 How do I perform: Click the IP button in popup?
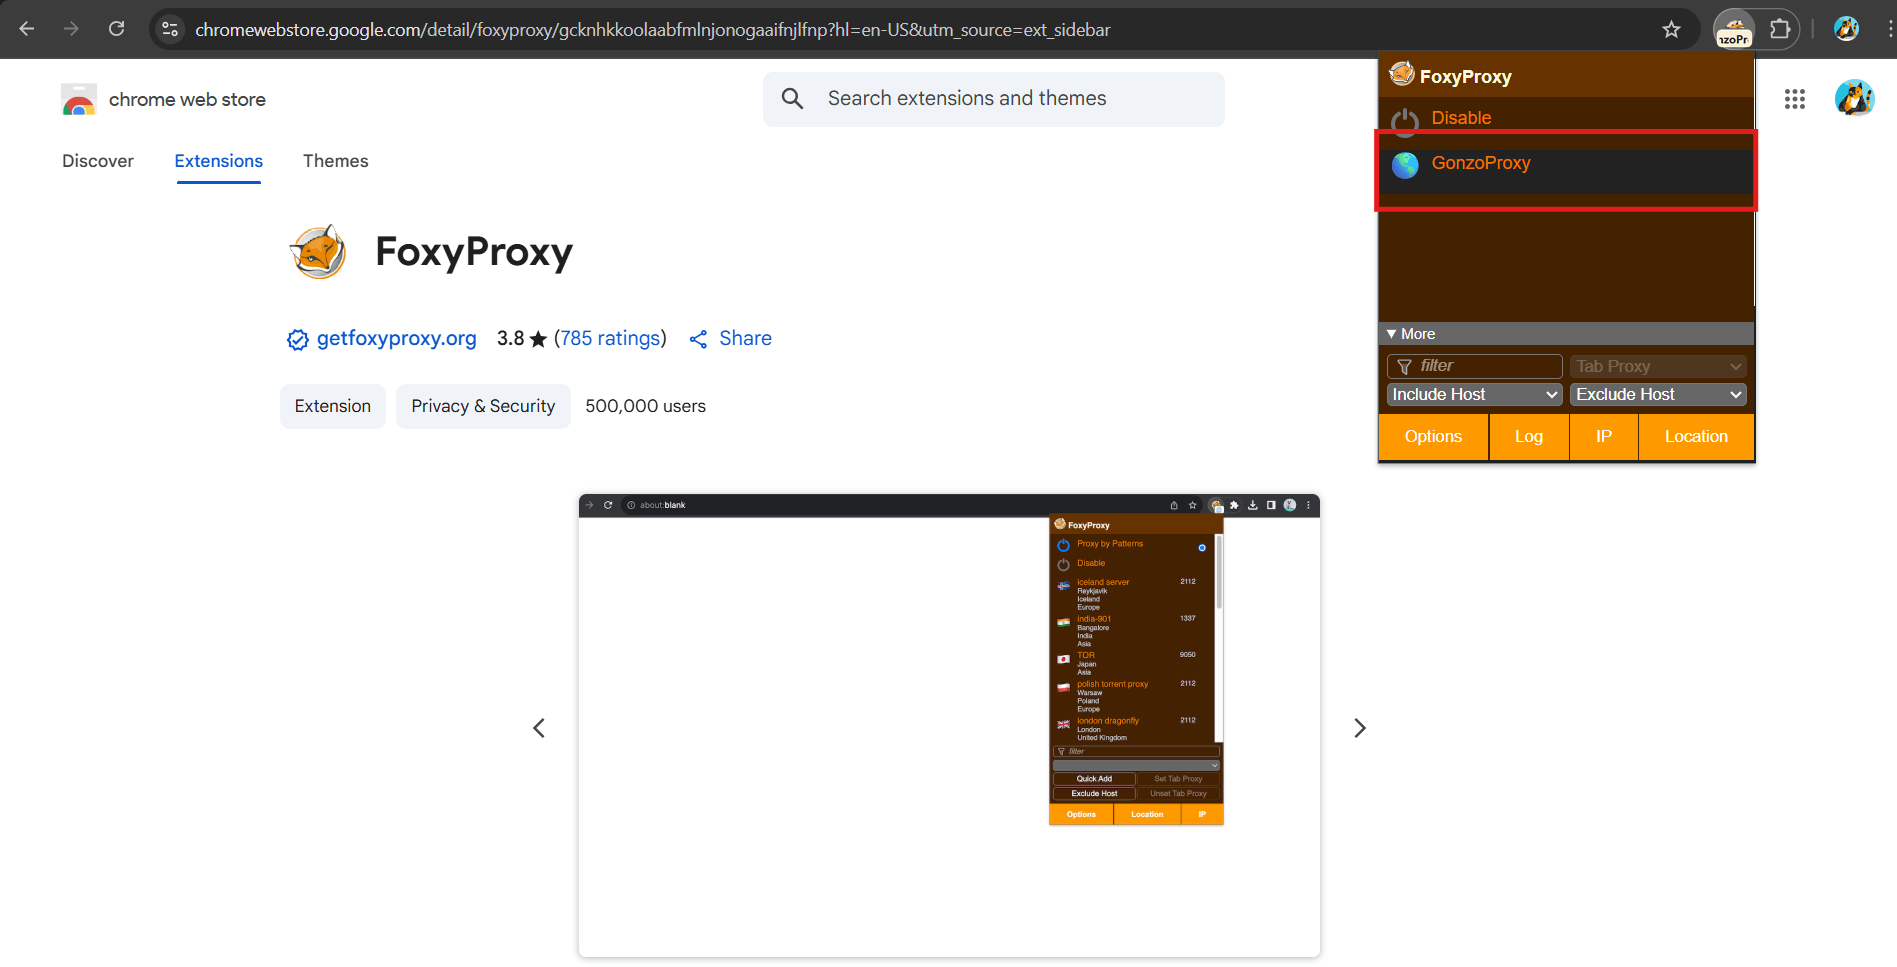click(1604, 437)
